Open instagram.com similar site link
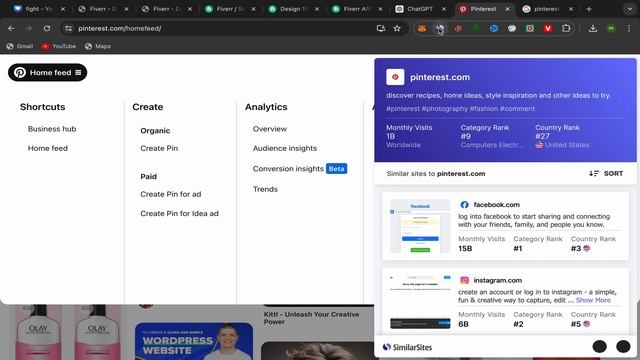Viewport: 640px width, 360px height. 498,280
